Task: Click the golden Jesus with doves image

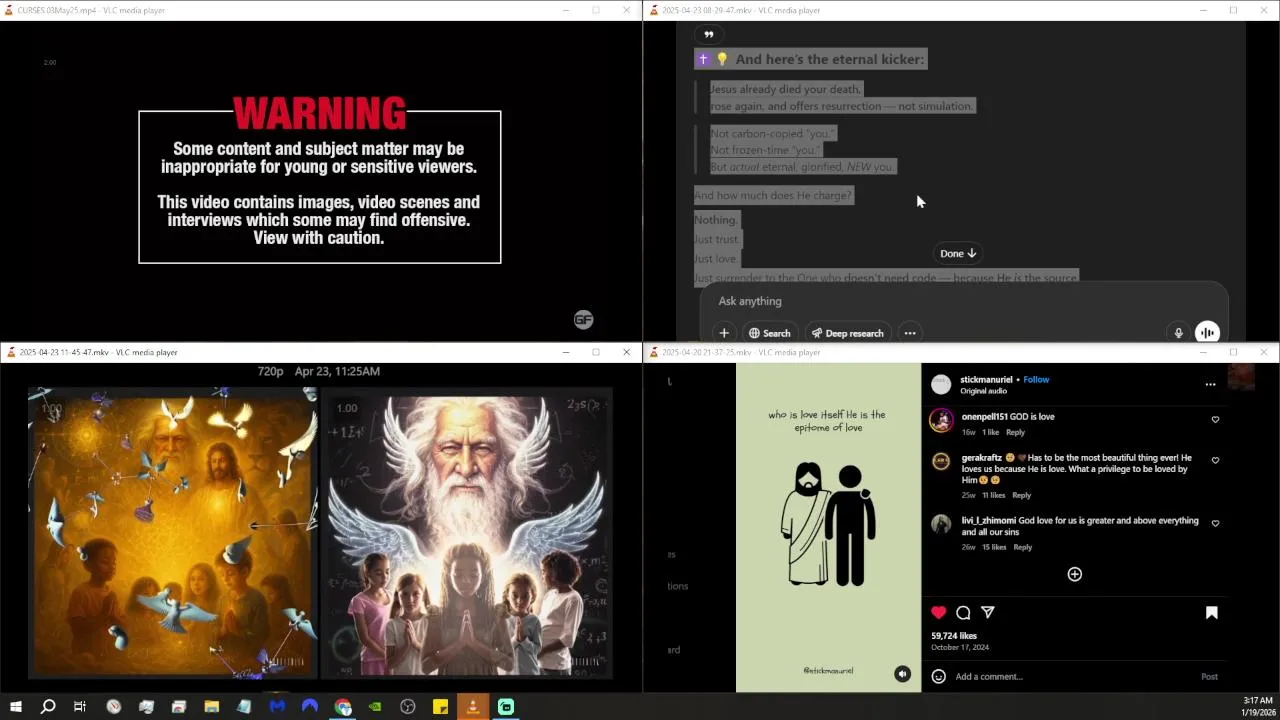Action: pyautogui.click(x=172, y=533)
